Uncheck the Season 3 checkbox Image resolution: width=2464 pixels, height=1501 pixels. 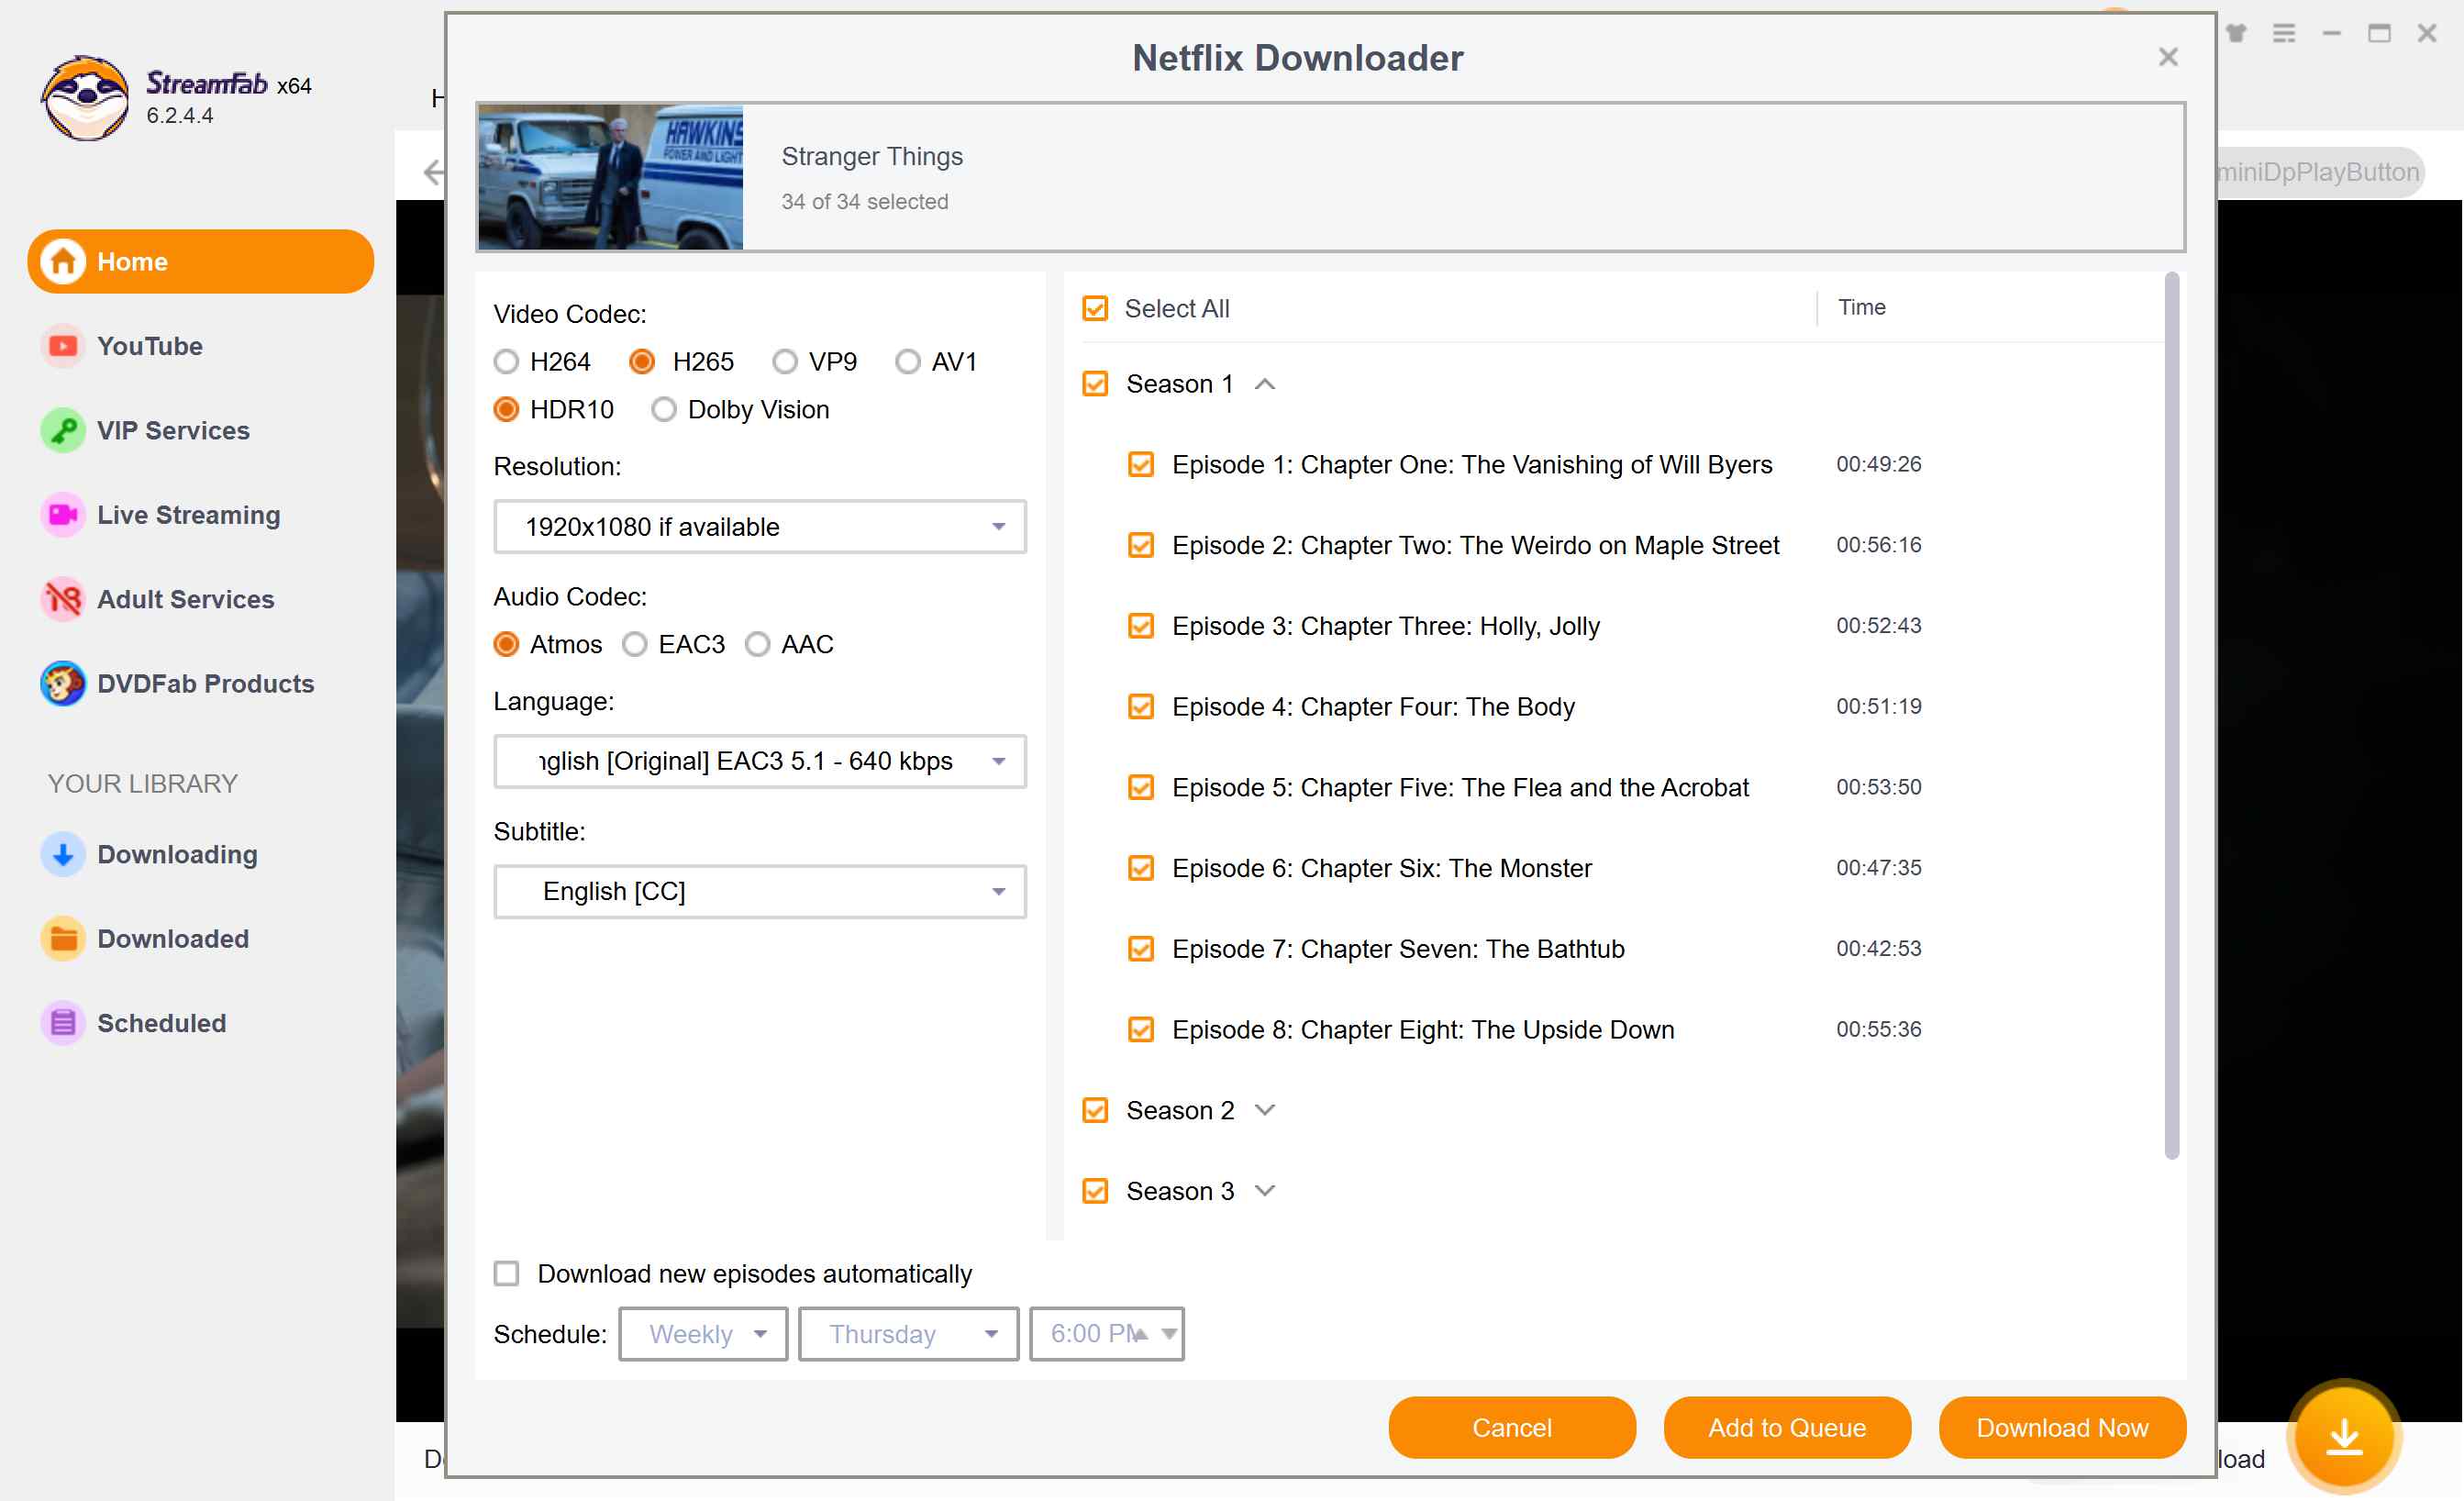pos(1095,1191)
